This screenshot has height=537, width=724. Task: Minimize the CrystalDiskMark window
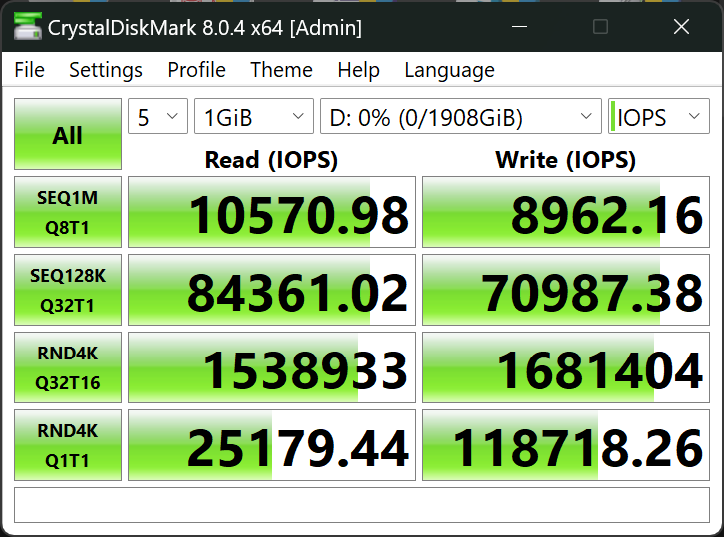click(519, 27)
